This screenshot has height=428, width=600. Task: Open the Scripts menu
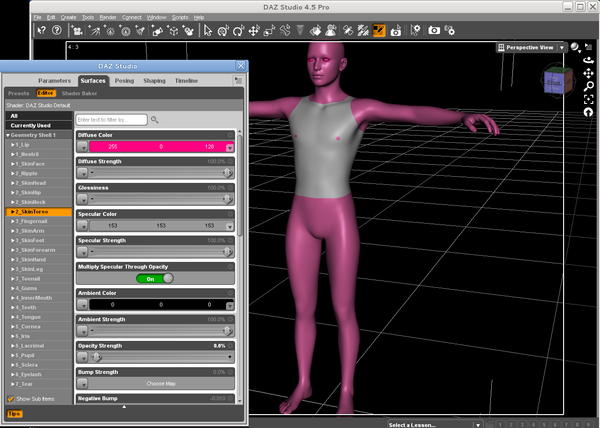[180, 17]
